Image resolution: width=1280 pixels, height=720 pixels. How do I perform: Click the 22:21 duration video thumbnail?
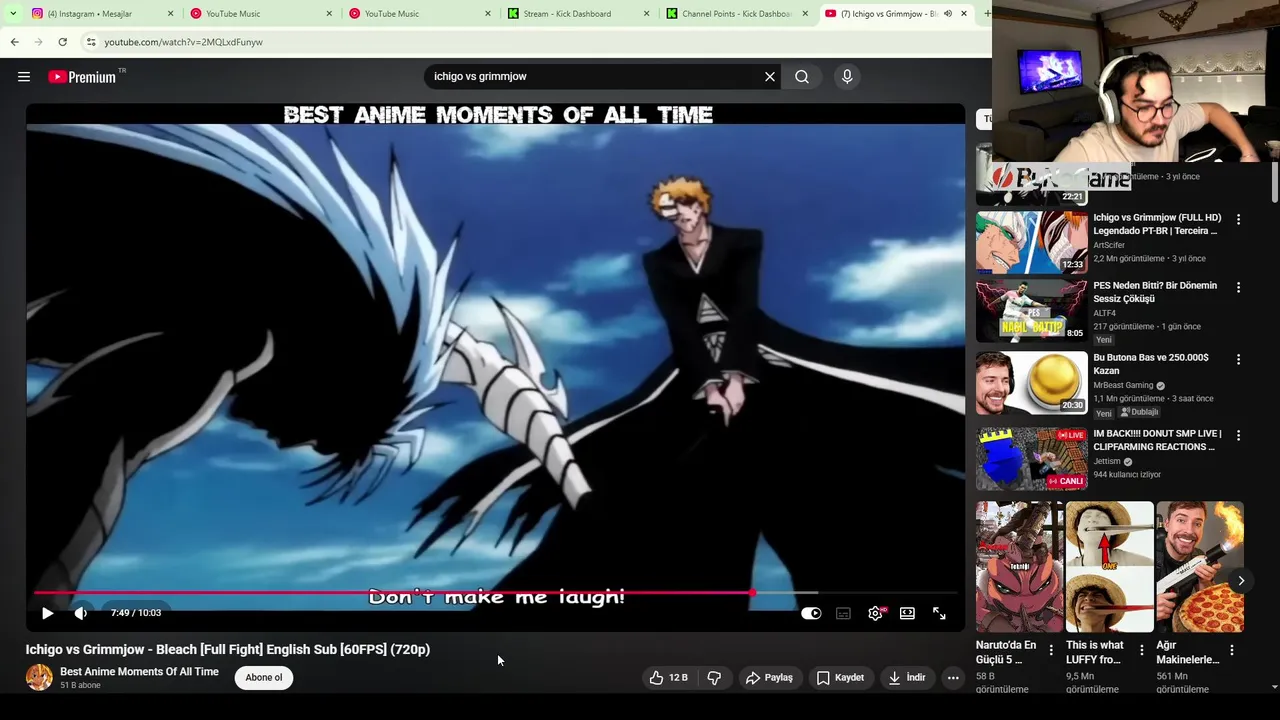1032,174
